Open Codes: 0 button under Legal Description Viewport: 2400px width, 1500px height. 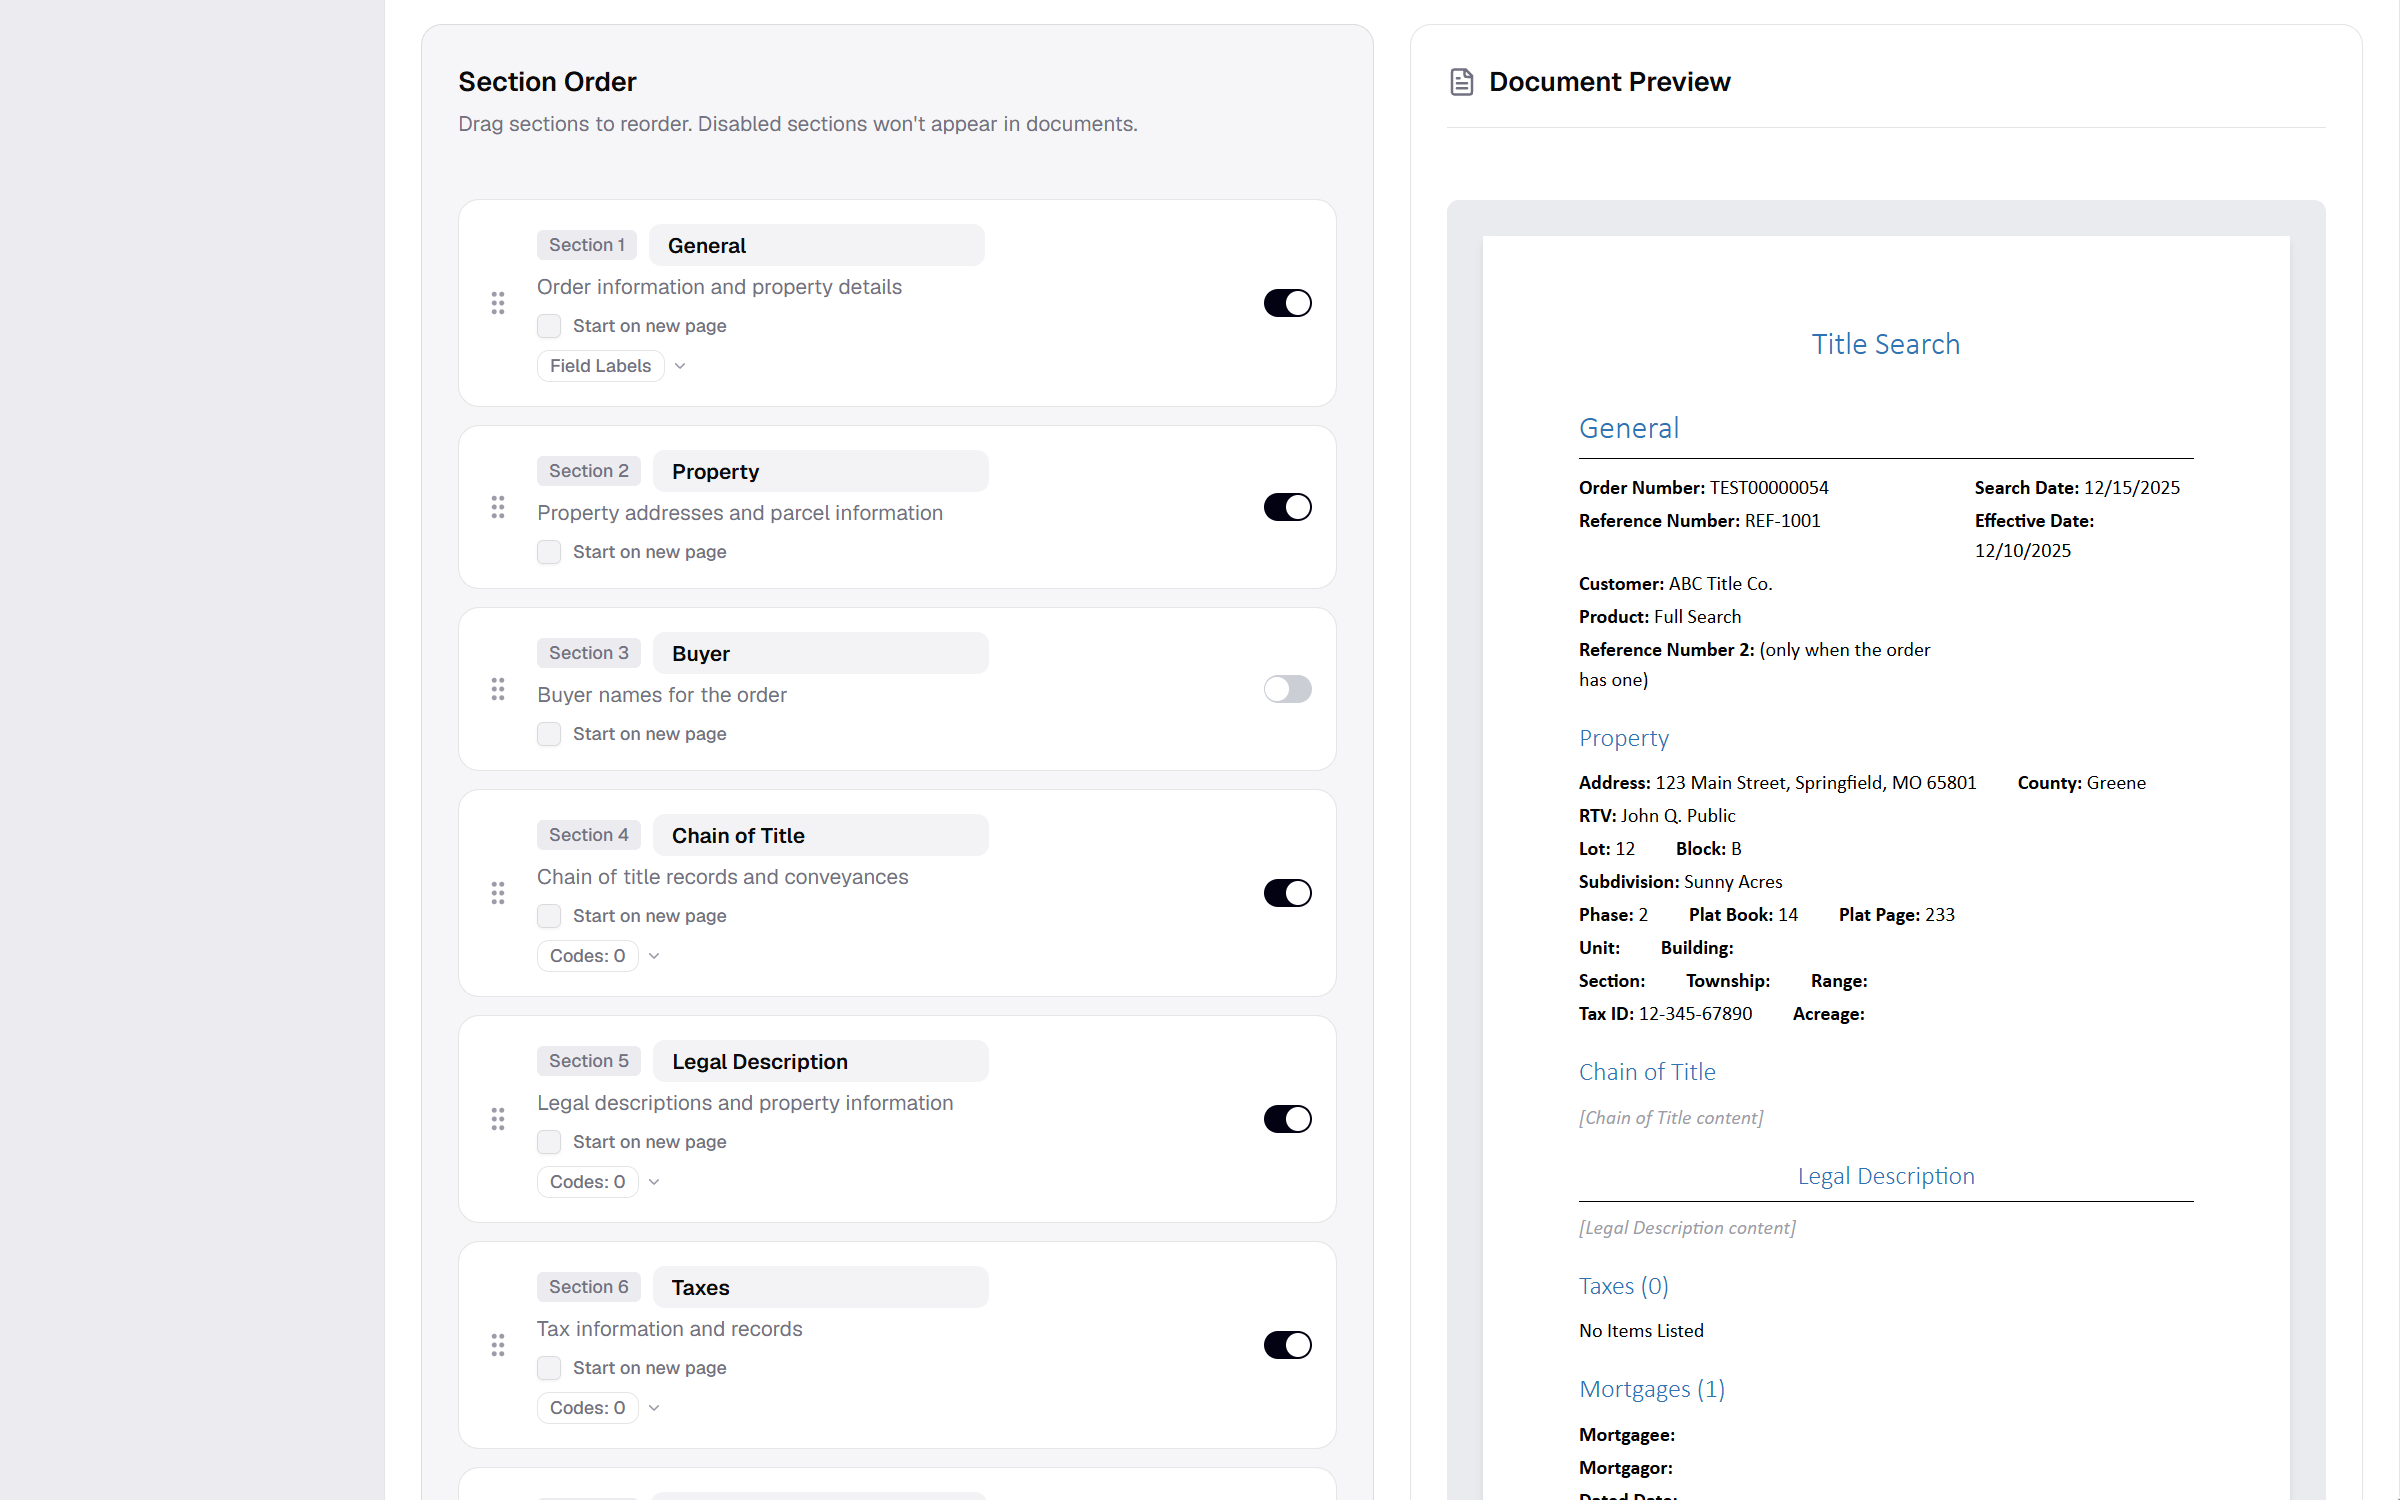[x=587, y=1182]
